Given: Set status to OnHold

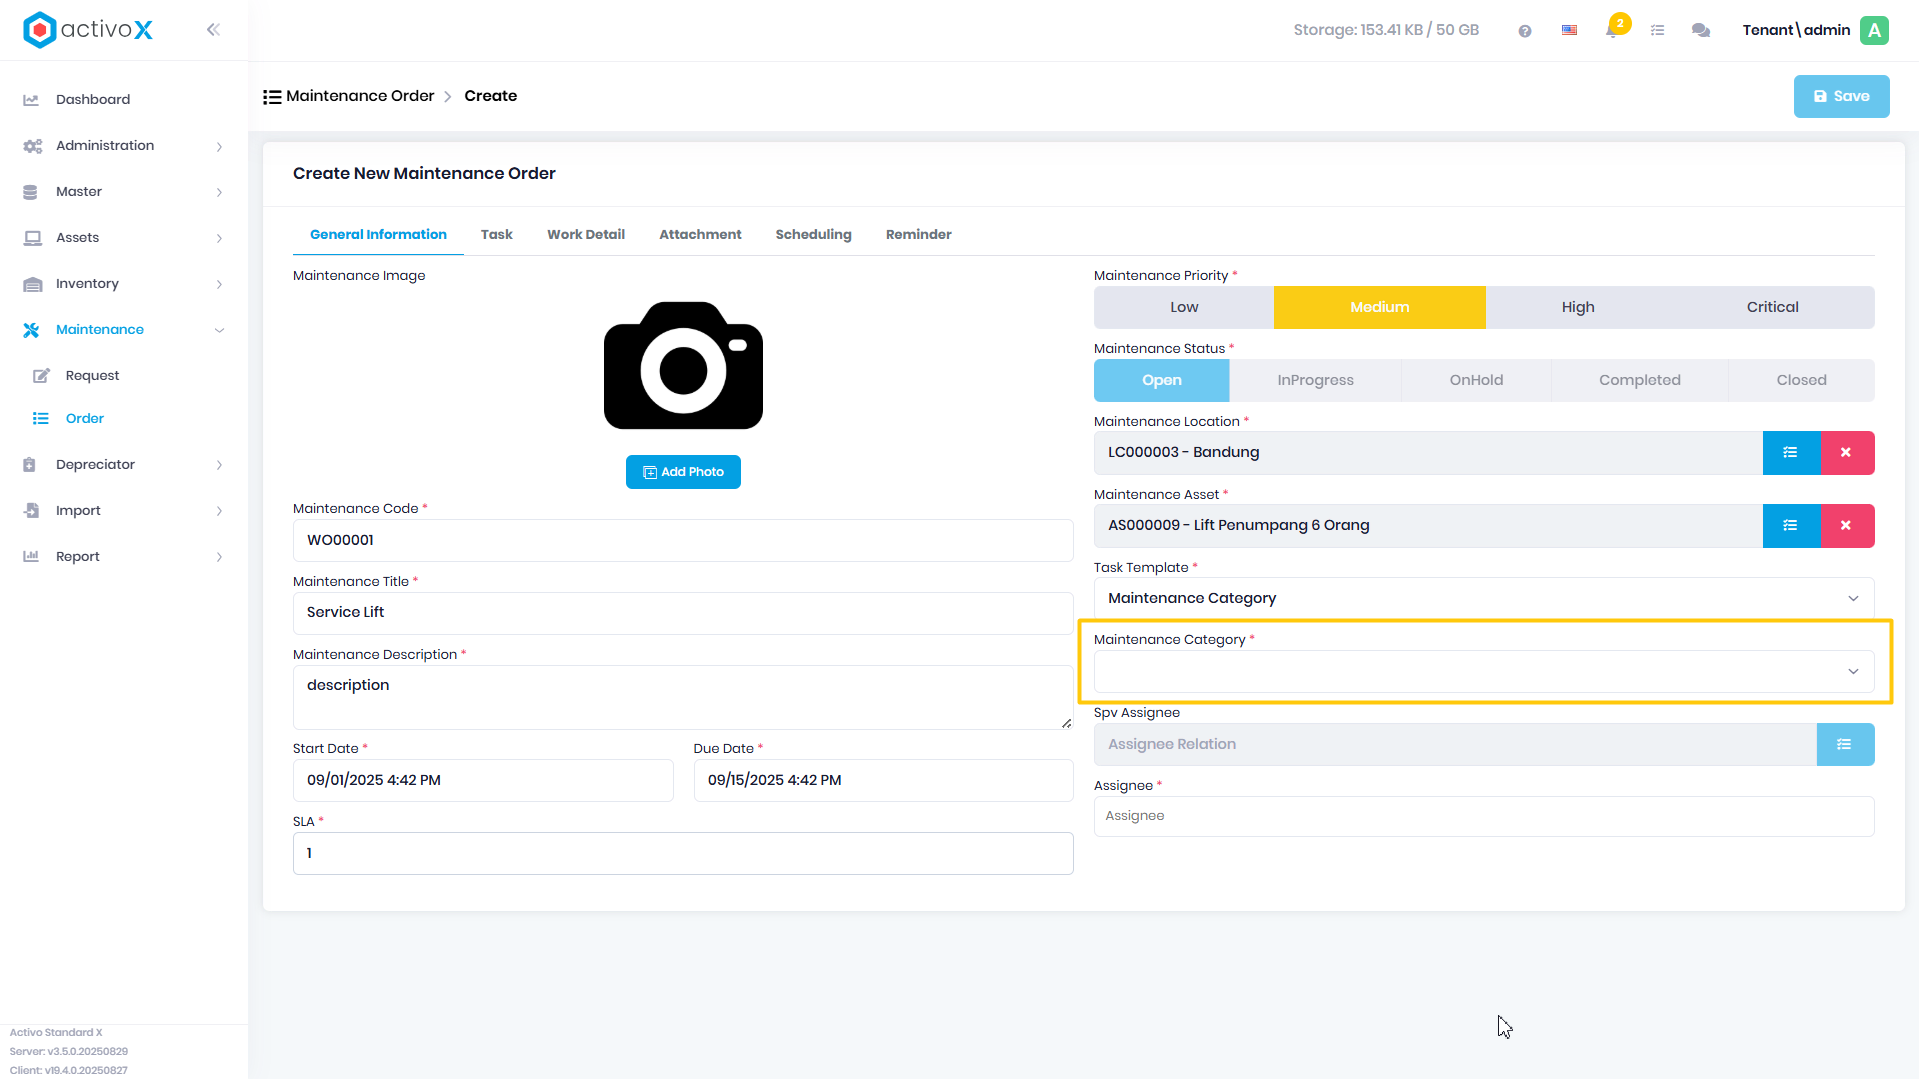Looking at the screenshot, I should (1476, 381).
